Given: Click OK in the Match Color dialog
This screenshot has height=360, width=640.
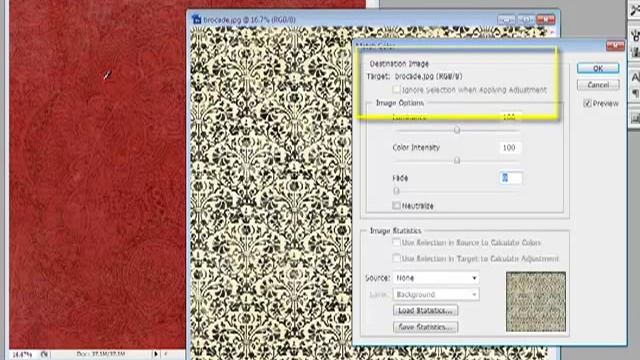Looking at the screenshot, I should pyautogui.click(x=598, y=68).
